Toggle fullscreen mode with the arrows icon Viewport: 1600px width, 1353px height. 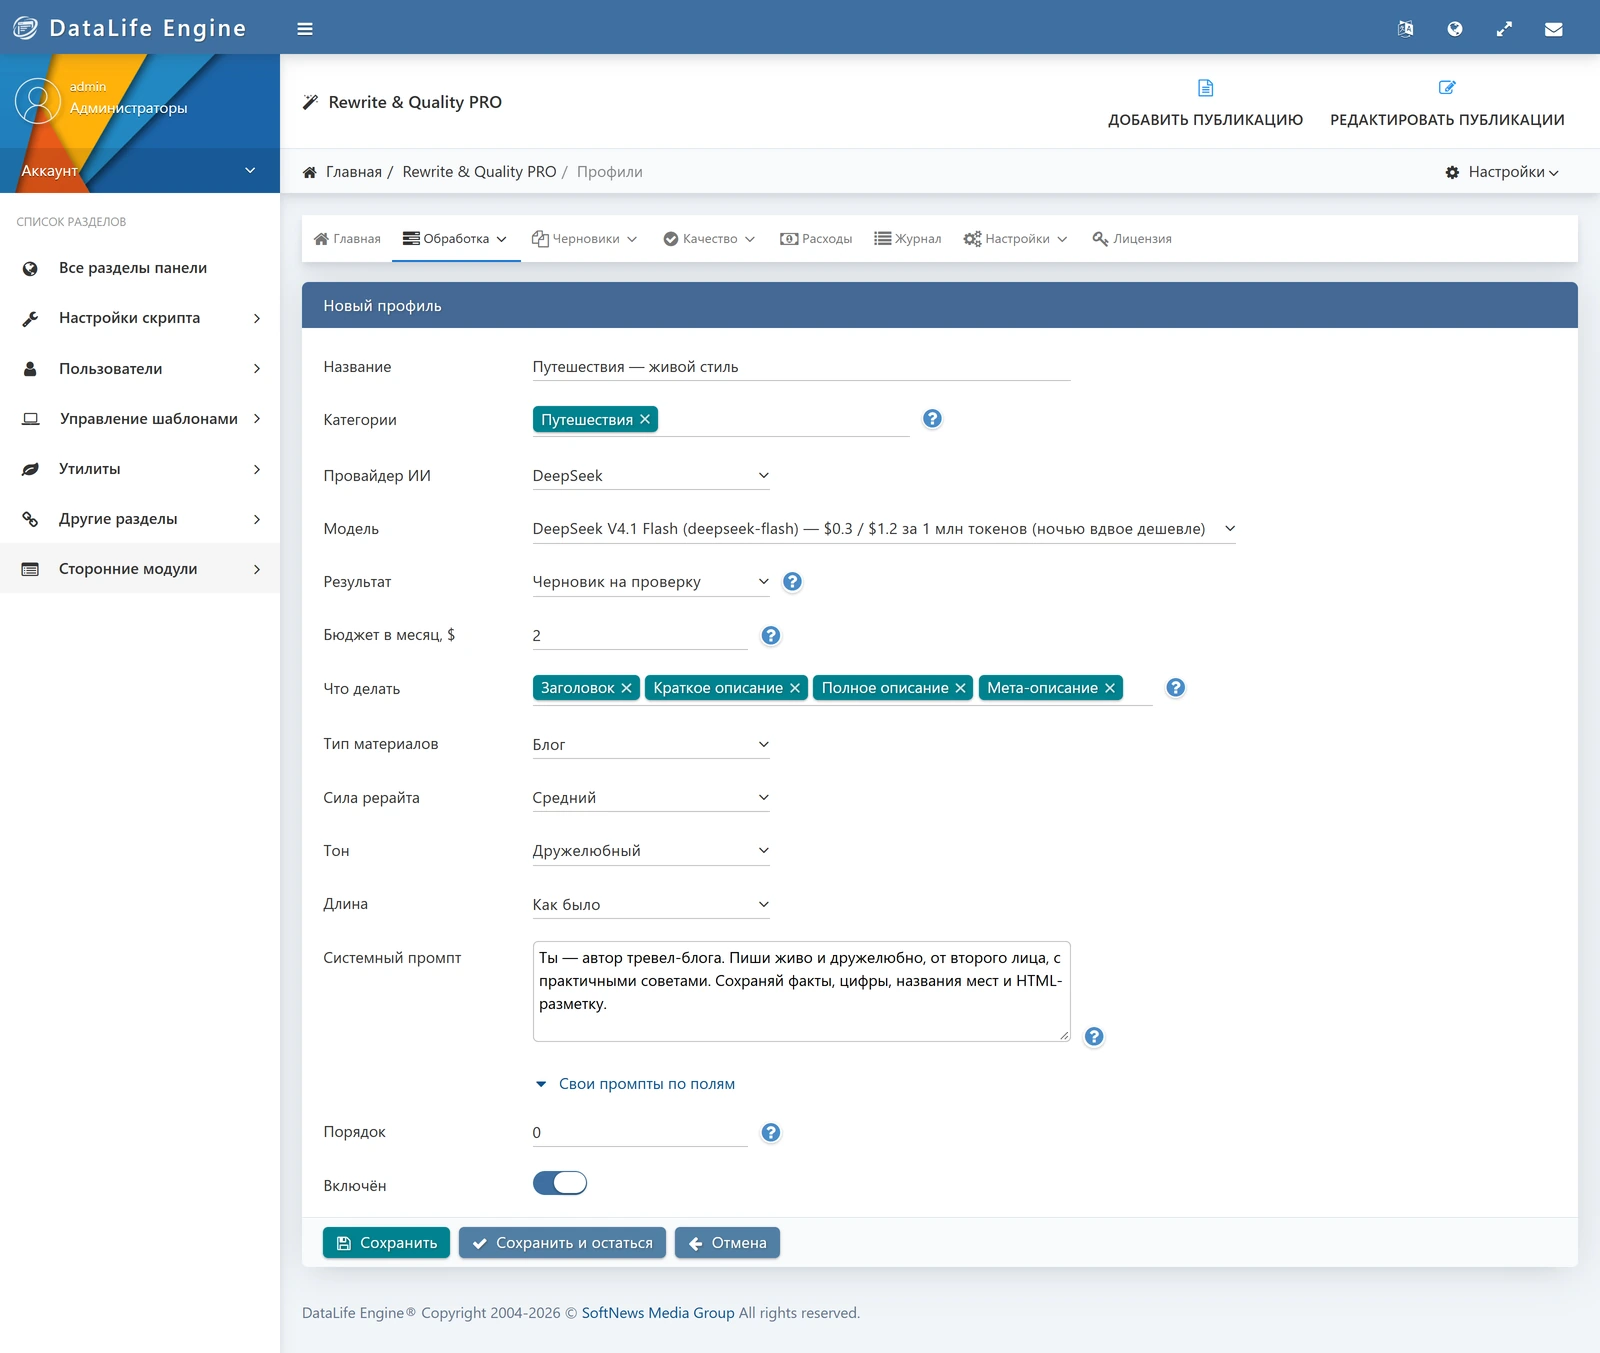tap(1504, 29)
